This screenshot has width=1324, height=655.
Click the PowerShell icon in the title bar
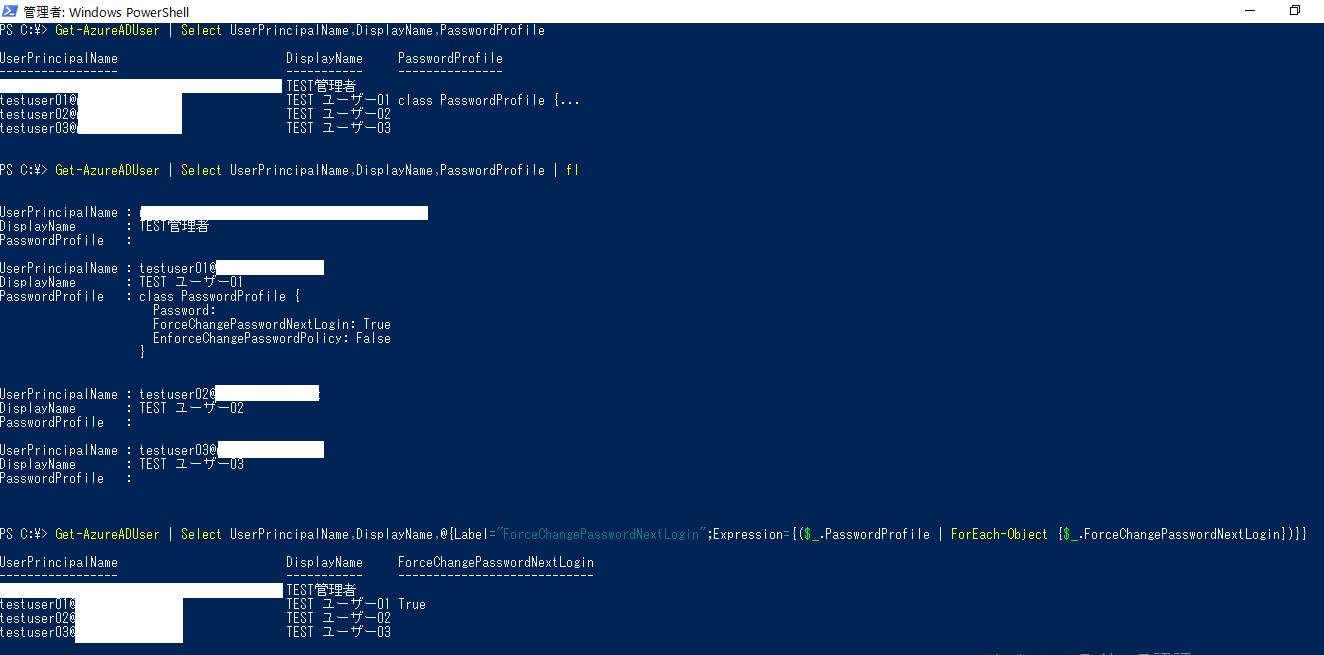click(x=10, y=11)
